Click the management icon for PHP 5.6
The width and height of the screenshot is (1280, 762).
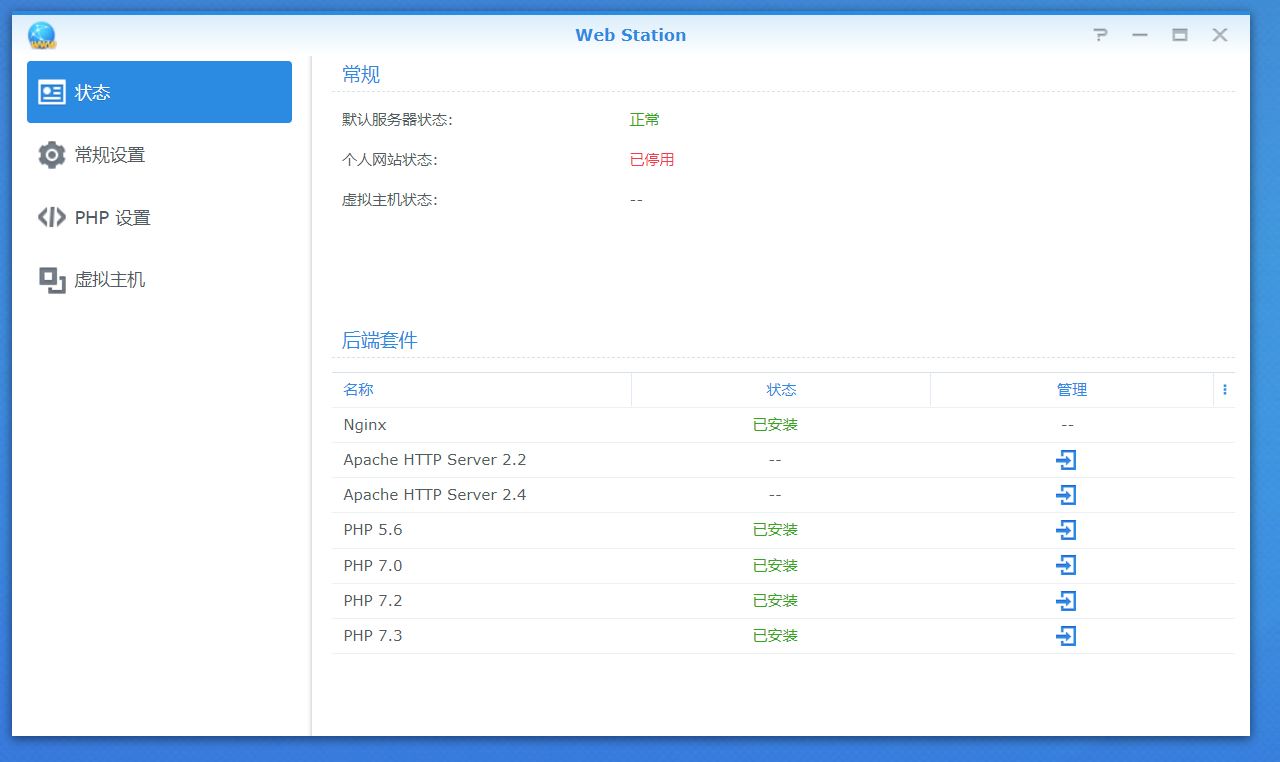(x=1066, y=529)
